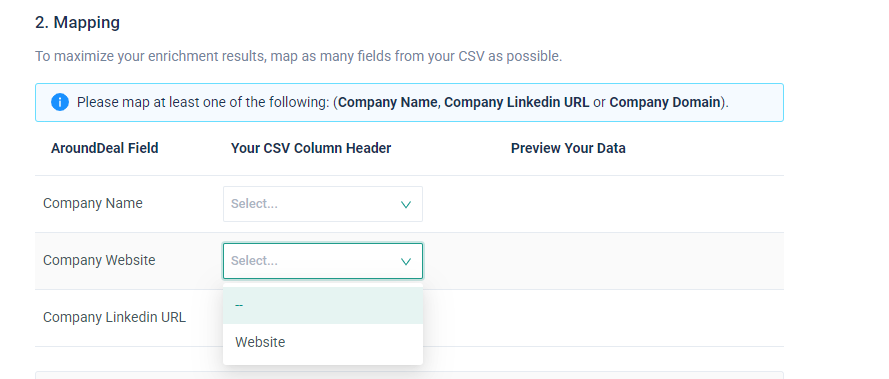Click the chevron arrow in the Company Name select
This screenshot has height=379, width=889.
coord(406,204)
